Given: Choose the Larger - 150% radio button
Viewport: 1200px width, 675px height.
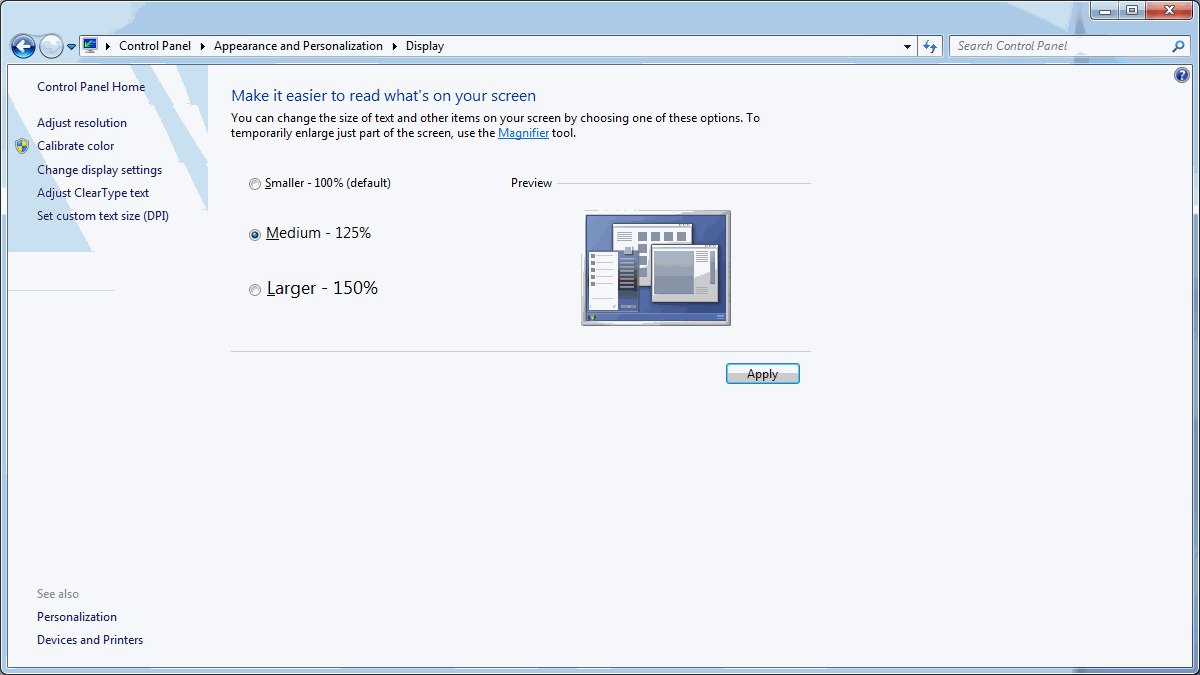Looking at the screenshot, I should coord(256,290).
